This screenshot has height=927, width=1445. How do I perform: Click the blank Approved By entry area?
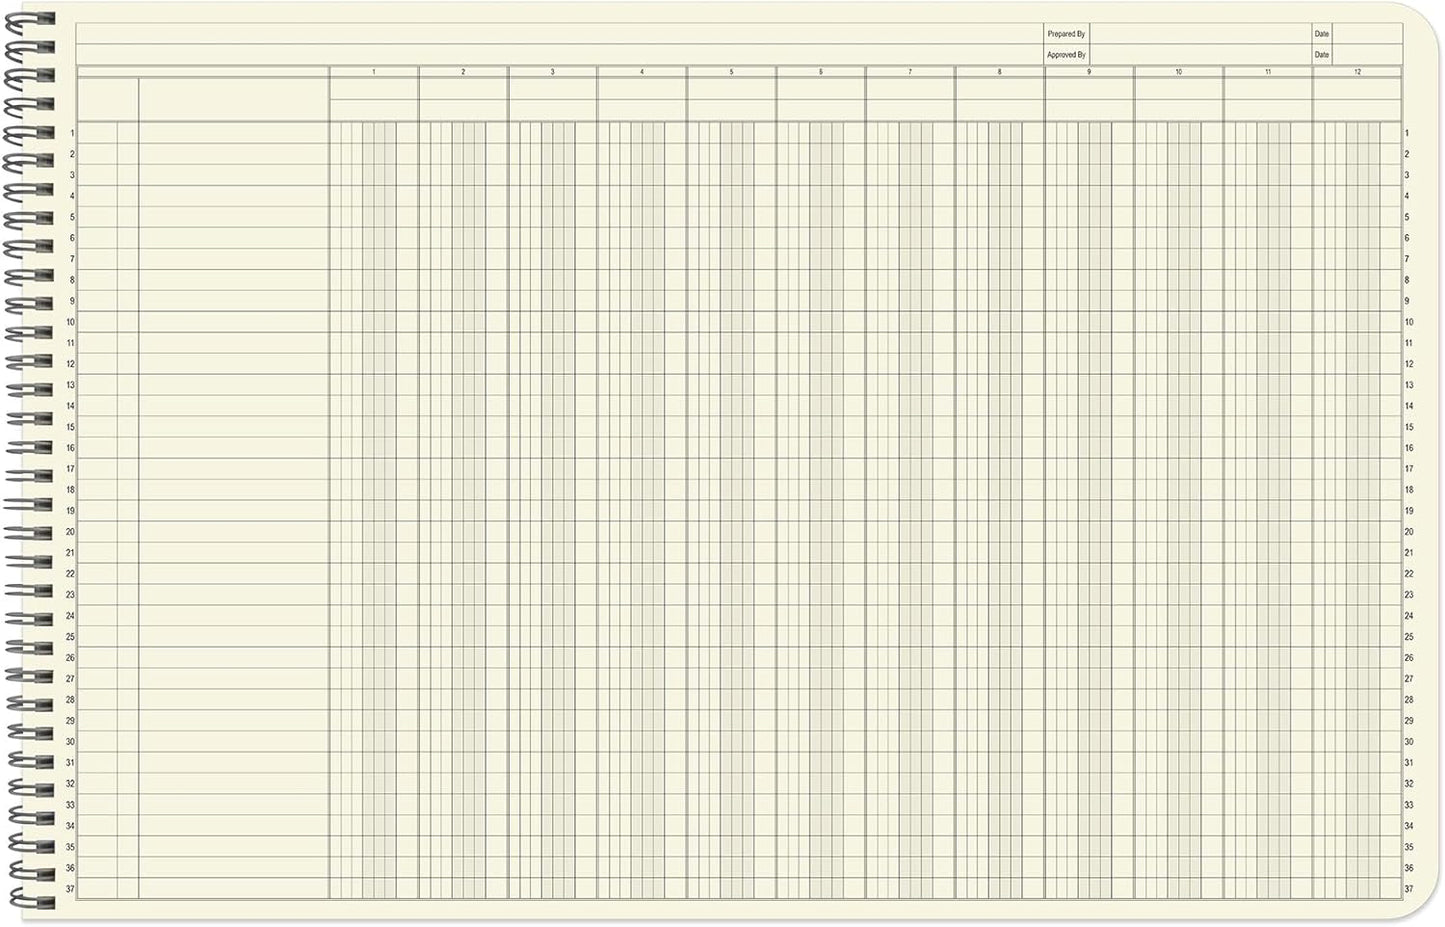(1200, 56)
